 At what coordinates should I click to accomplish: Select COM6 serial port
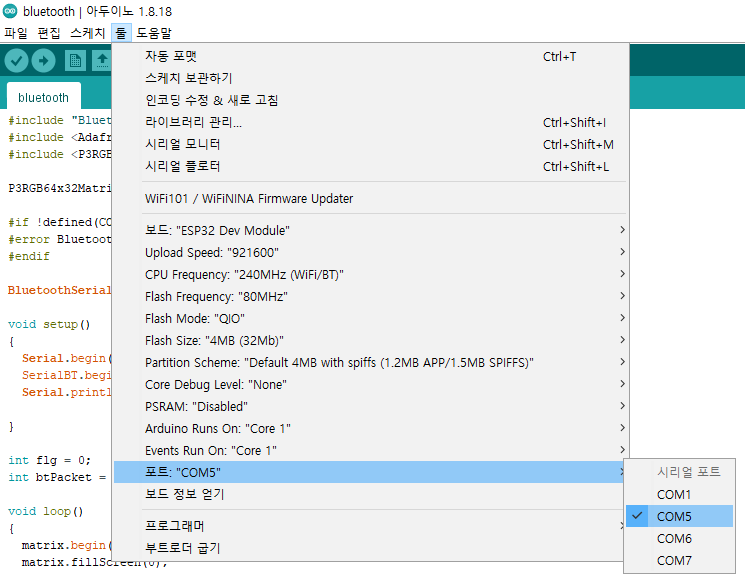[679, 539]
